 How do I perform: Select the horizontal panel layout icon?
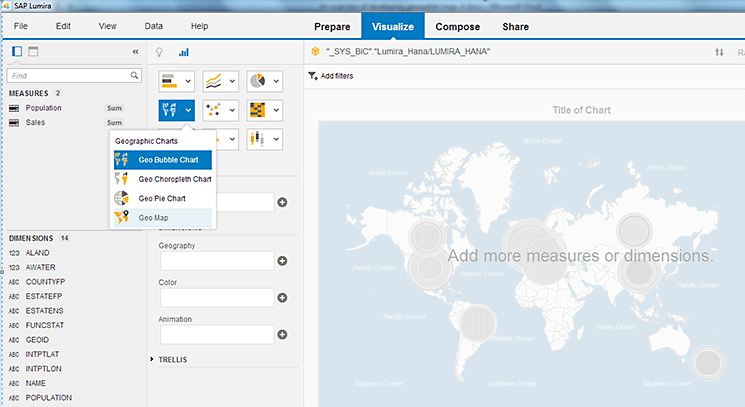point(33,51)
